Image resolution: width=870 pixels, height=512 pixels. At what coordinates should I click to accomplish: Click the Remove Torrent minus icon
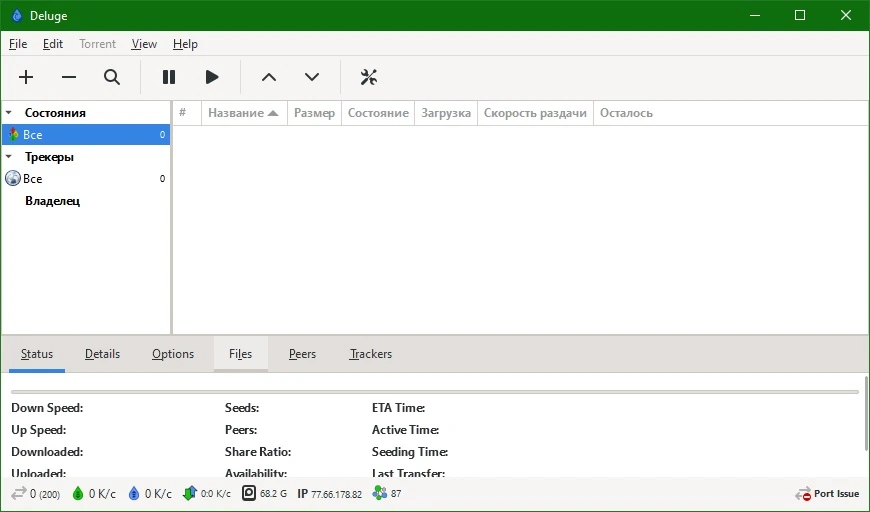[69, 77]
